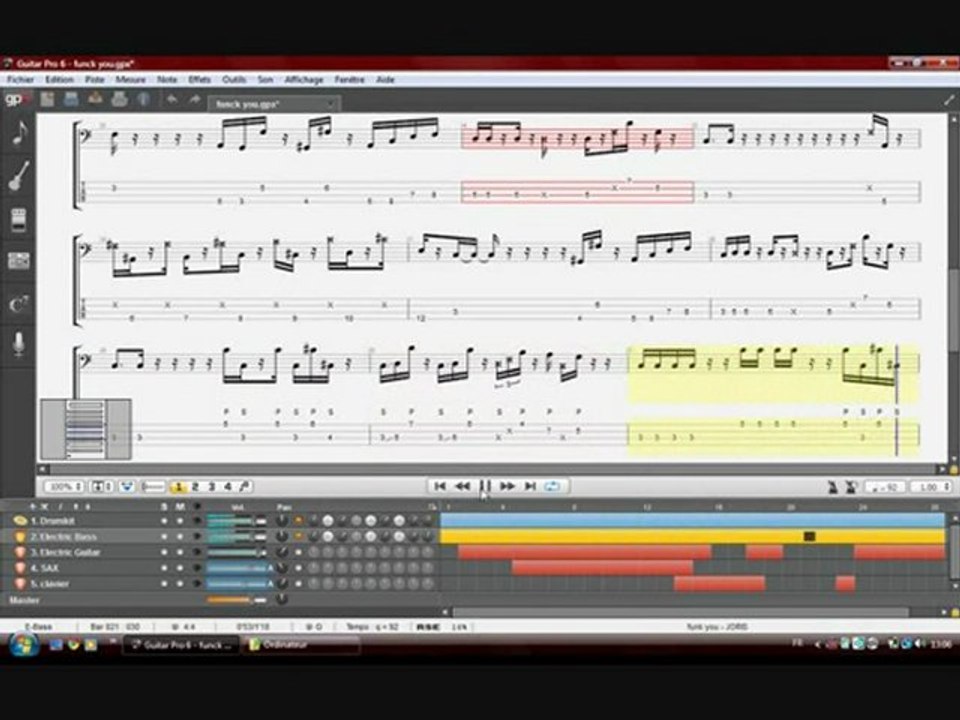This screenshot has height=720, width=960.
Task: Click the SAX track instrument icon
Action: (x=20, y=568)
